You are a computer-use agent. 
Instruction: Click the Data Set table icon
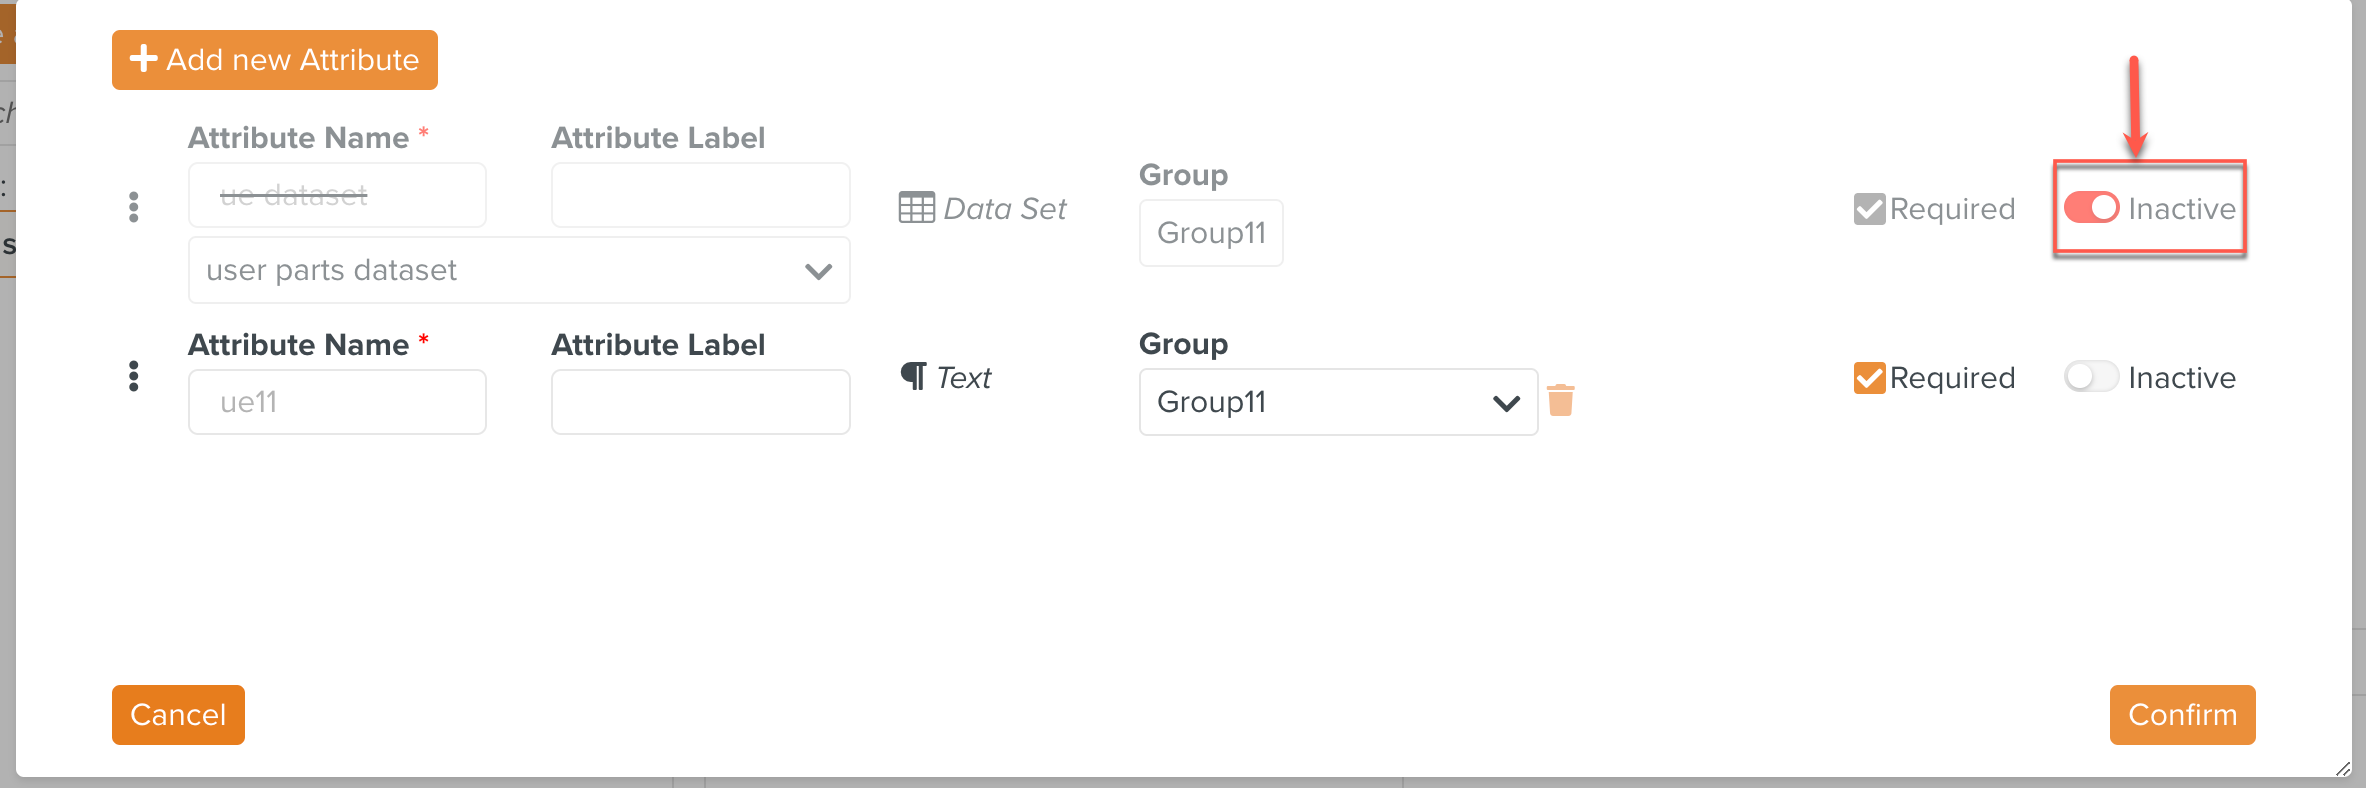pos(916,208)
